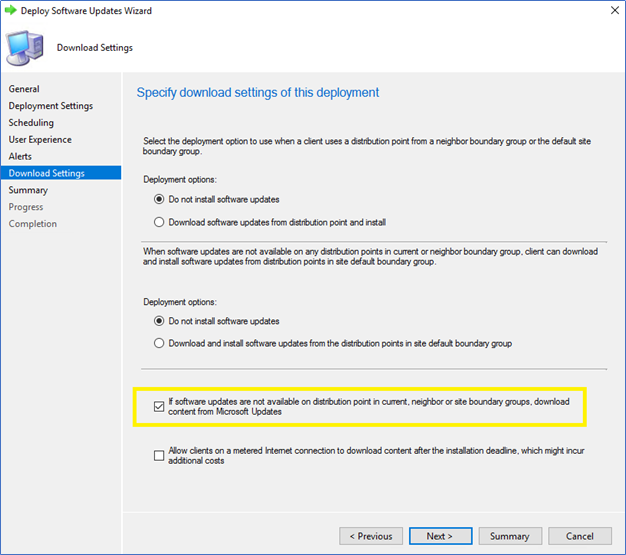
Task: Click the green arrow wizard title icon
Action: click(x=10, y=10)
